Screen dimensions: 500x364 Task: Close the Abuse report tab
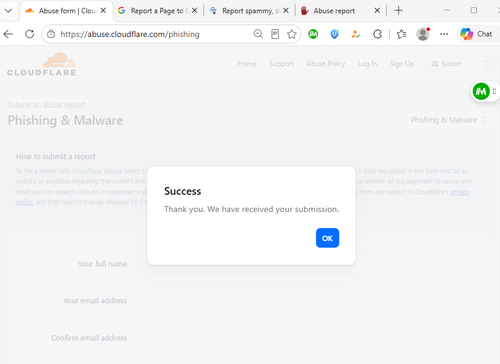377,11
